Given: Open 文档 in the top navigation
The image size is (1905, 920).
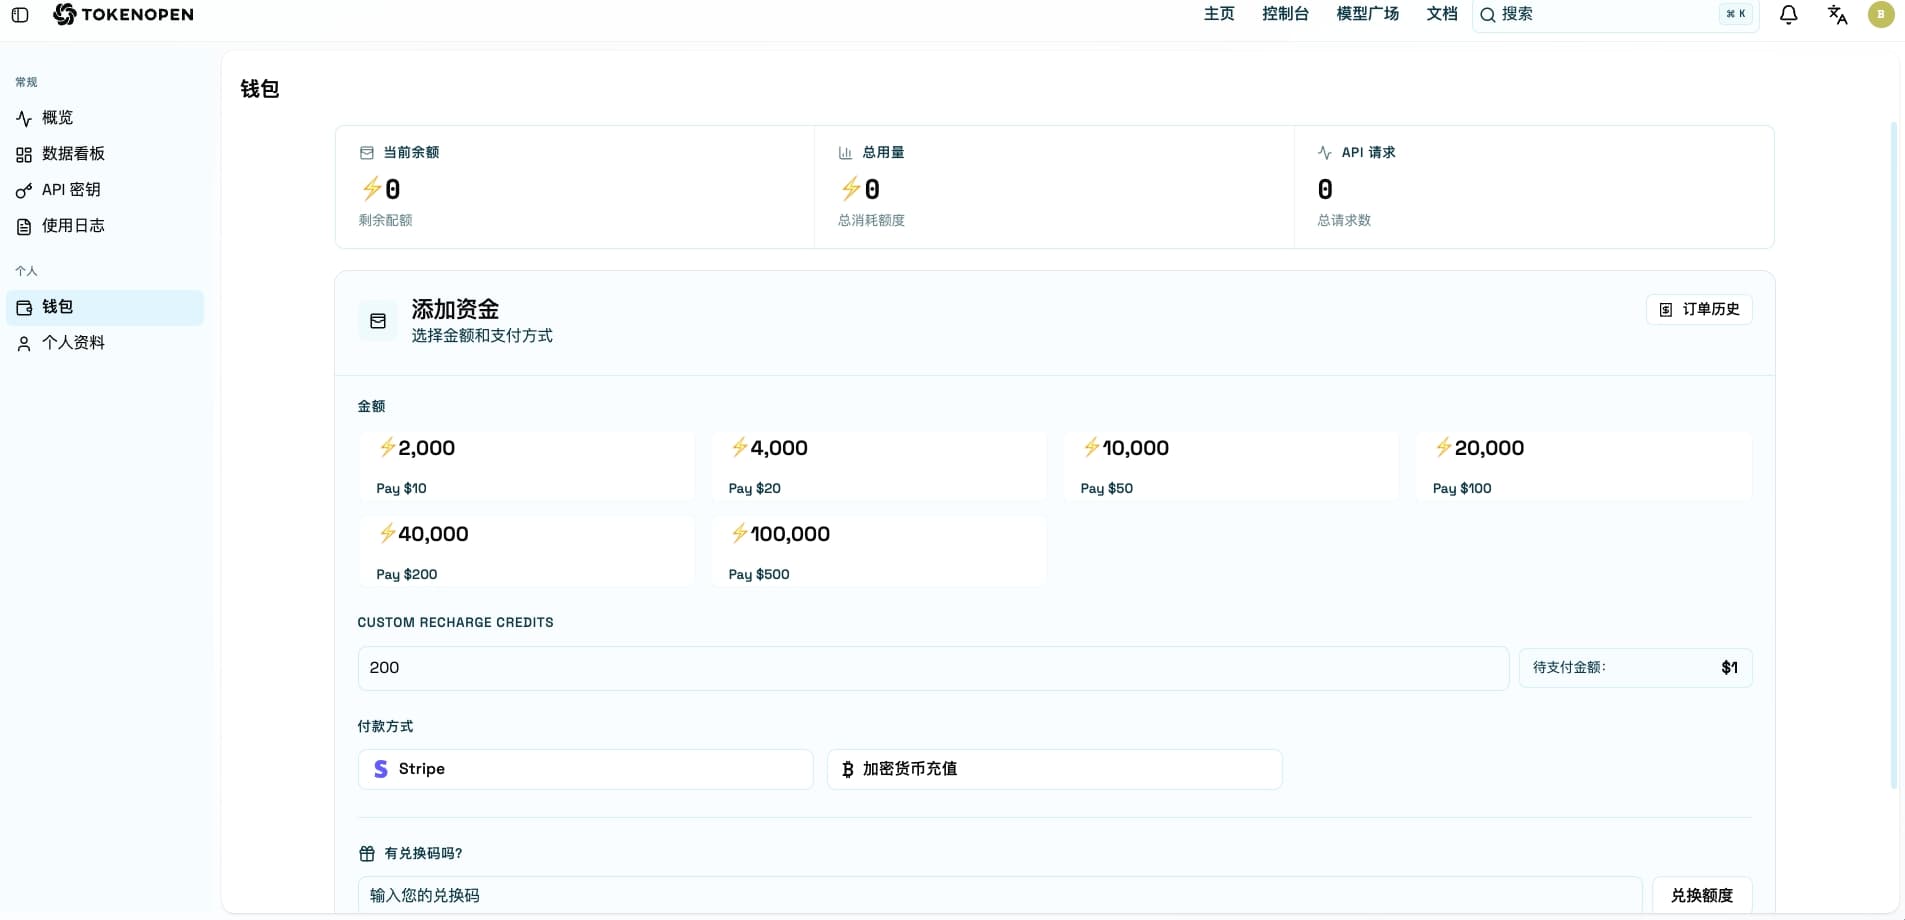Looking at the screenshot, I should 1442,14.
